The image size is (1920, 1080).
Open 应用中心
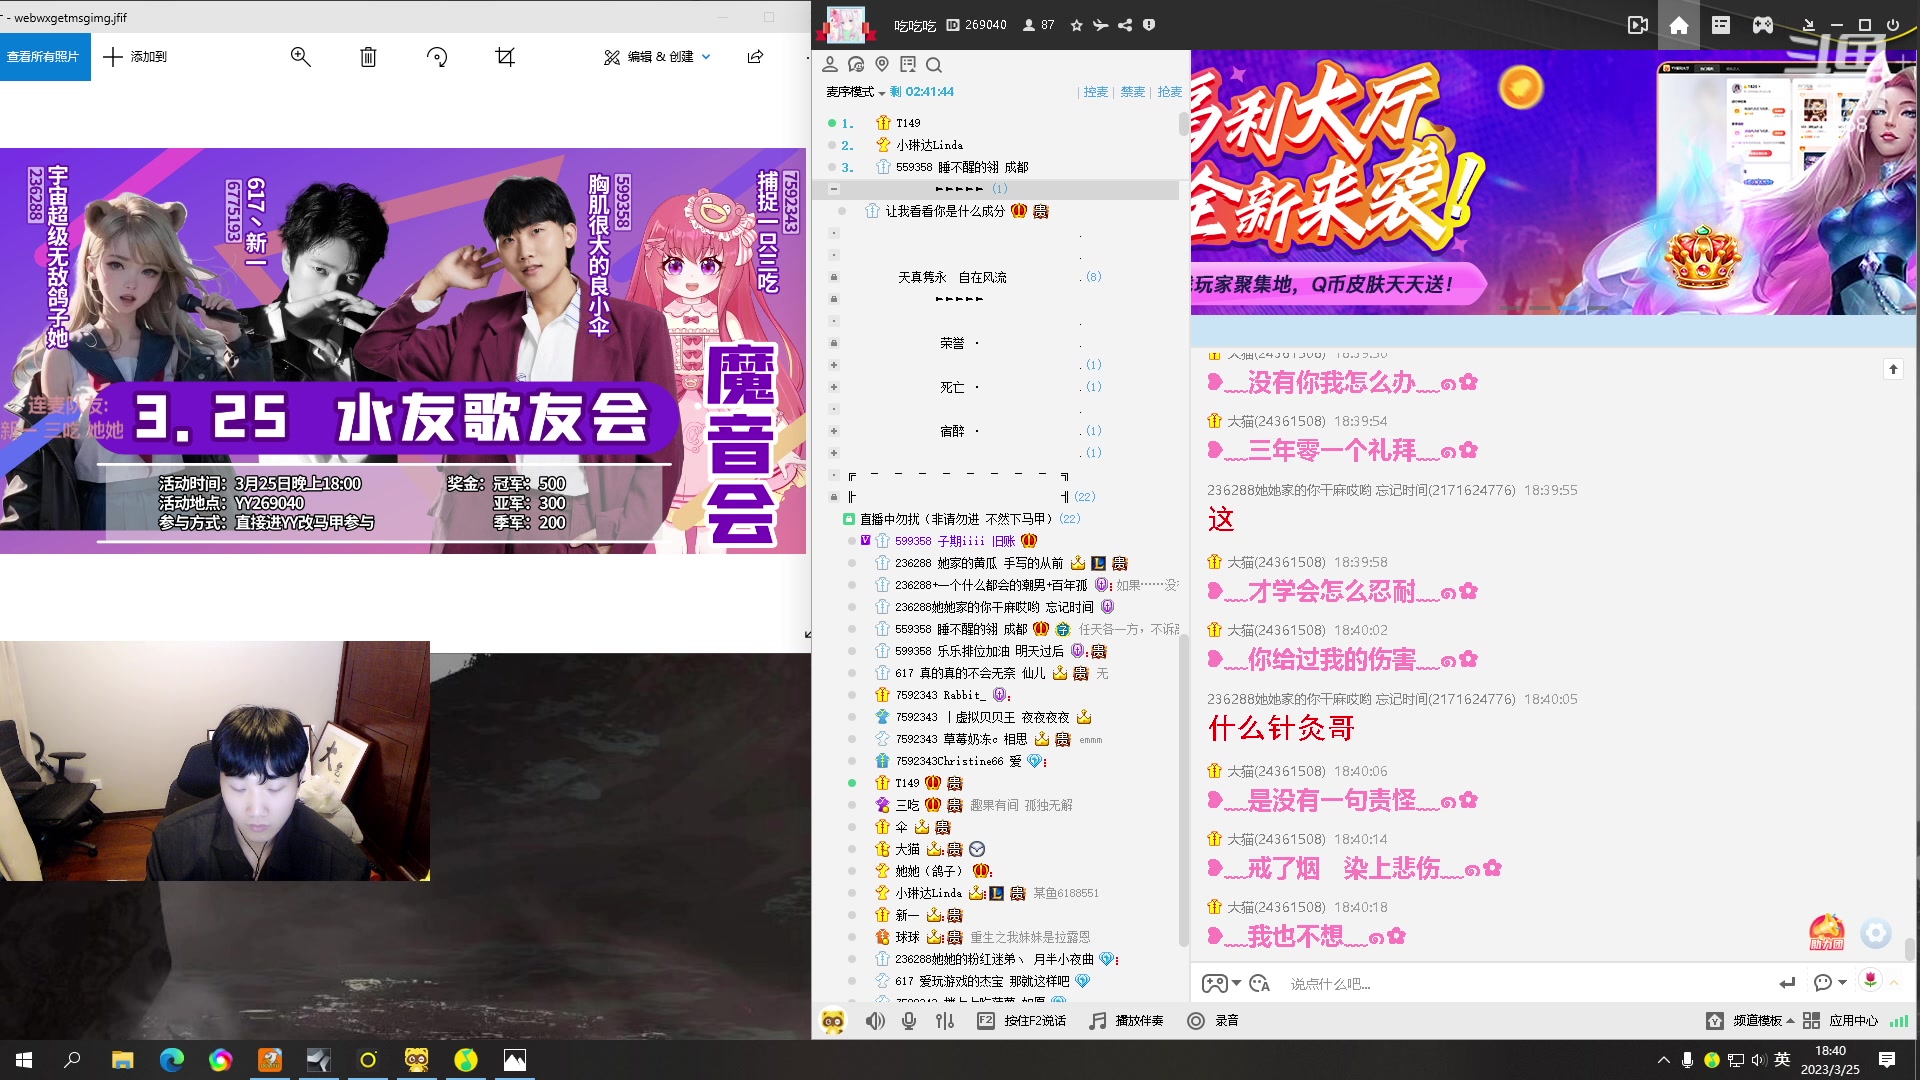coord(1841,1021)
